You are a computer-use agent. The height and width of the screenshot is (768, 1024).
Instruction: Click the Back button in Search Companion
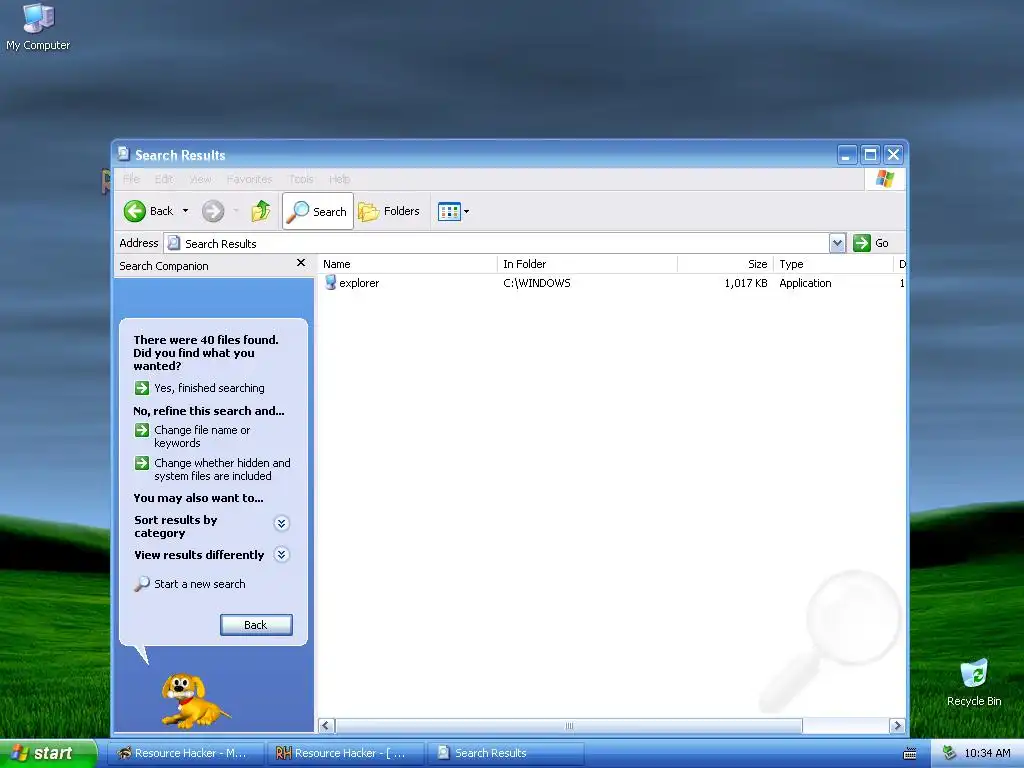[256, 625]
